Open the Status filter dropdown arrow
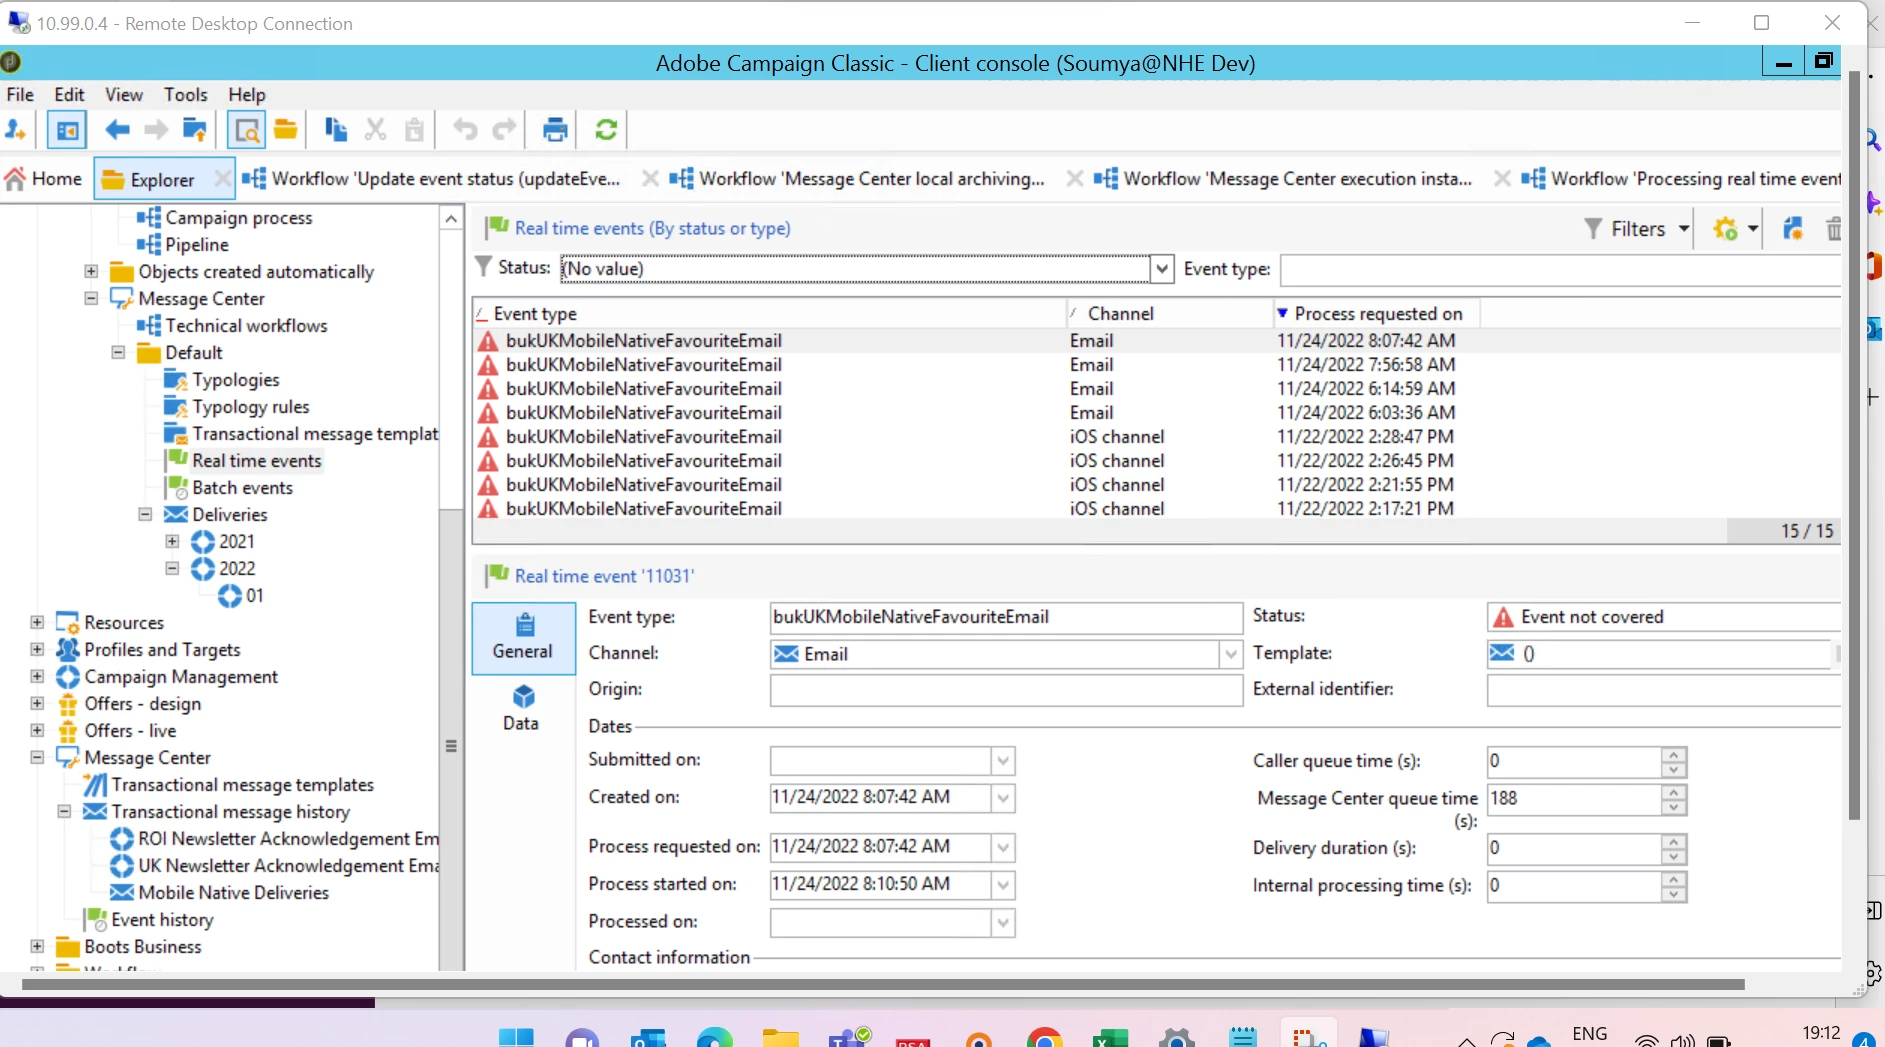This screenshot has height=1047, width=1885. click(1161, 269)
